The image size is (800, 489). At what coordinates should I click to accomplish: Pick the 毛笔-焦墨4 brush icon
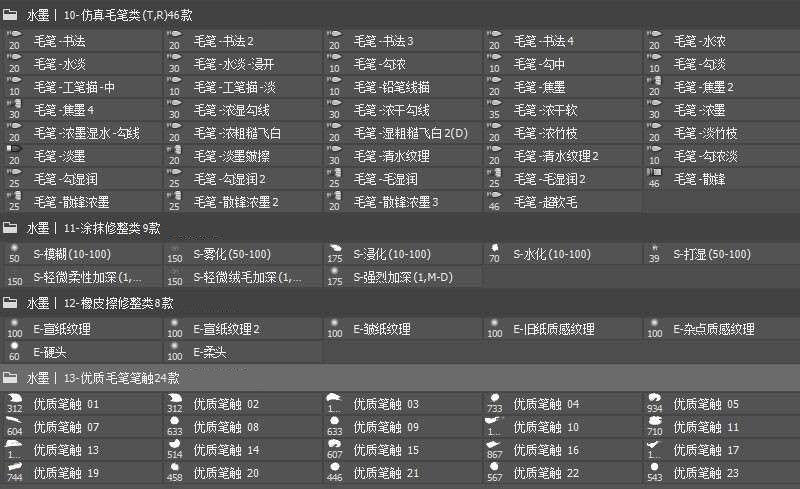(14, 109)
